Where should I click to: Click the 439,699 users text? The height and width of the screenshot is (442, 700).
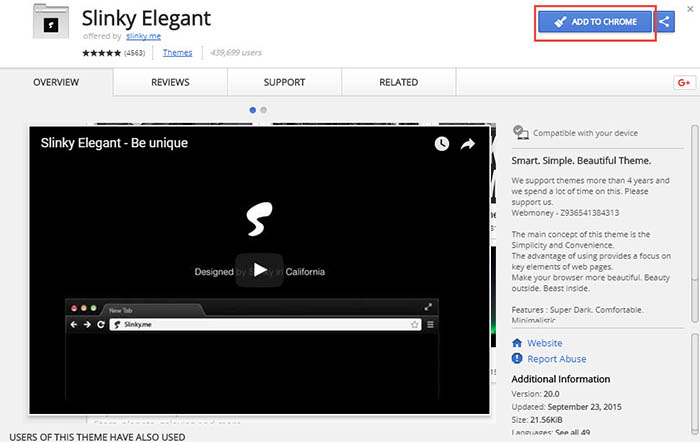pos(236,53)
